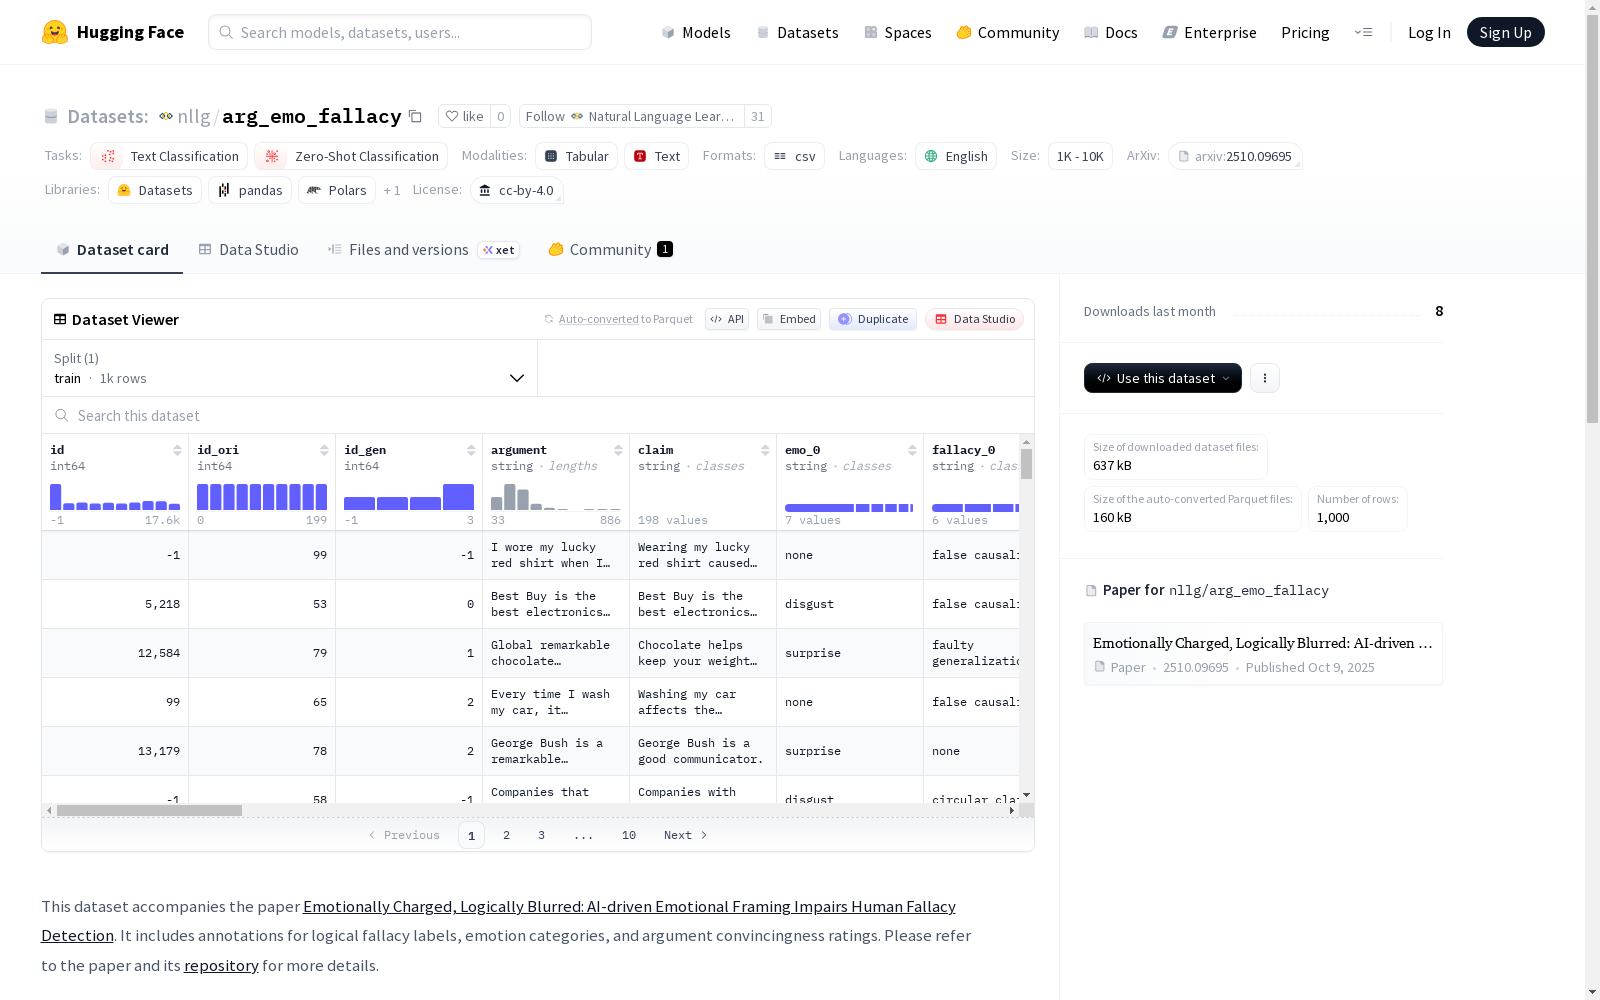Screen dimensions: 1600x1000
Task: Sort by the emo_0 column arrows
Action: click(912, 450)
